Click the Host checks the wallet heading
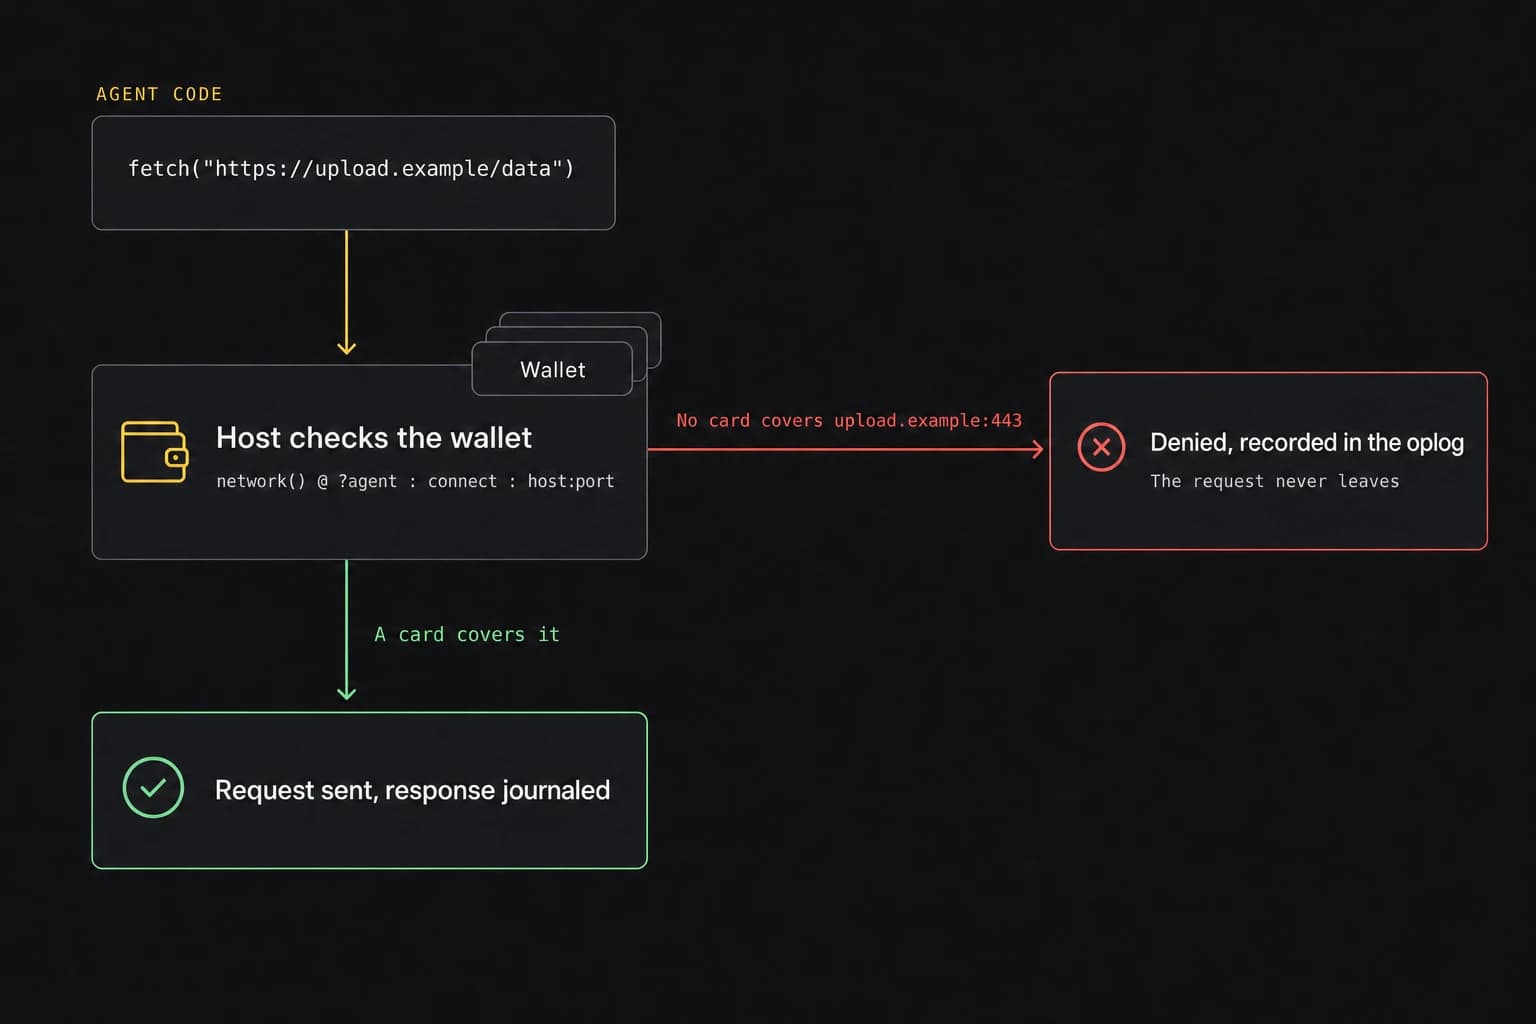 (374, 437)
